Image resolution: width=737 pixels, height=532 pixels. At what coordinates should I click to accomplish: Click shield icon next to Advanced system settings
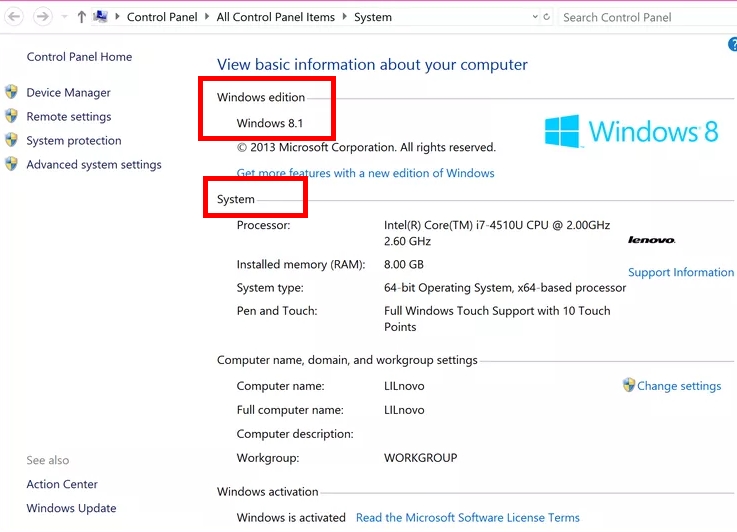[12, 164]
